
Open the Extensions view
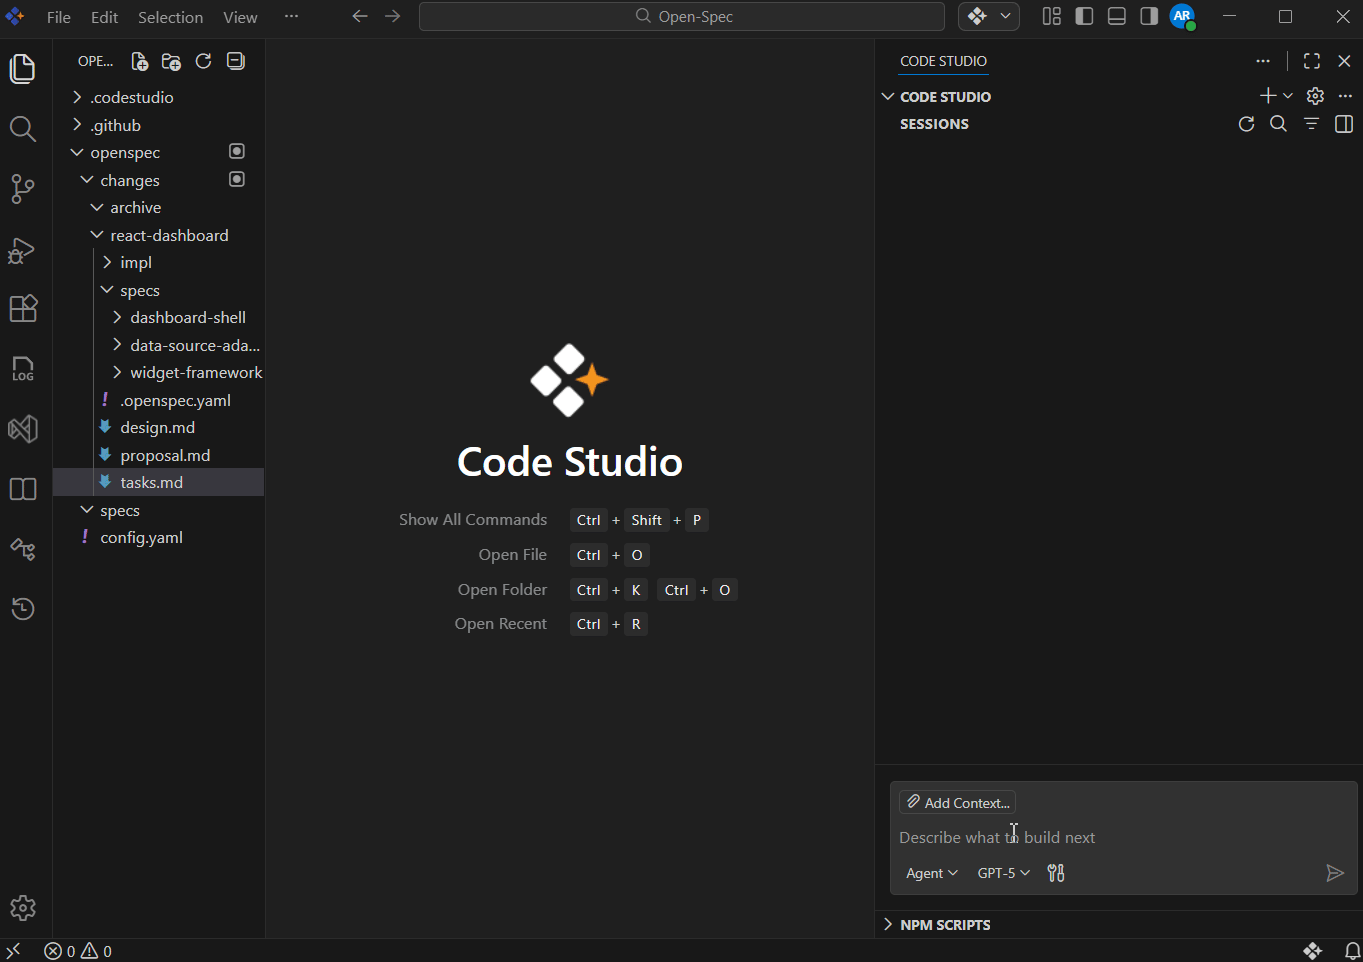(23, 309)
